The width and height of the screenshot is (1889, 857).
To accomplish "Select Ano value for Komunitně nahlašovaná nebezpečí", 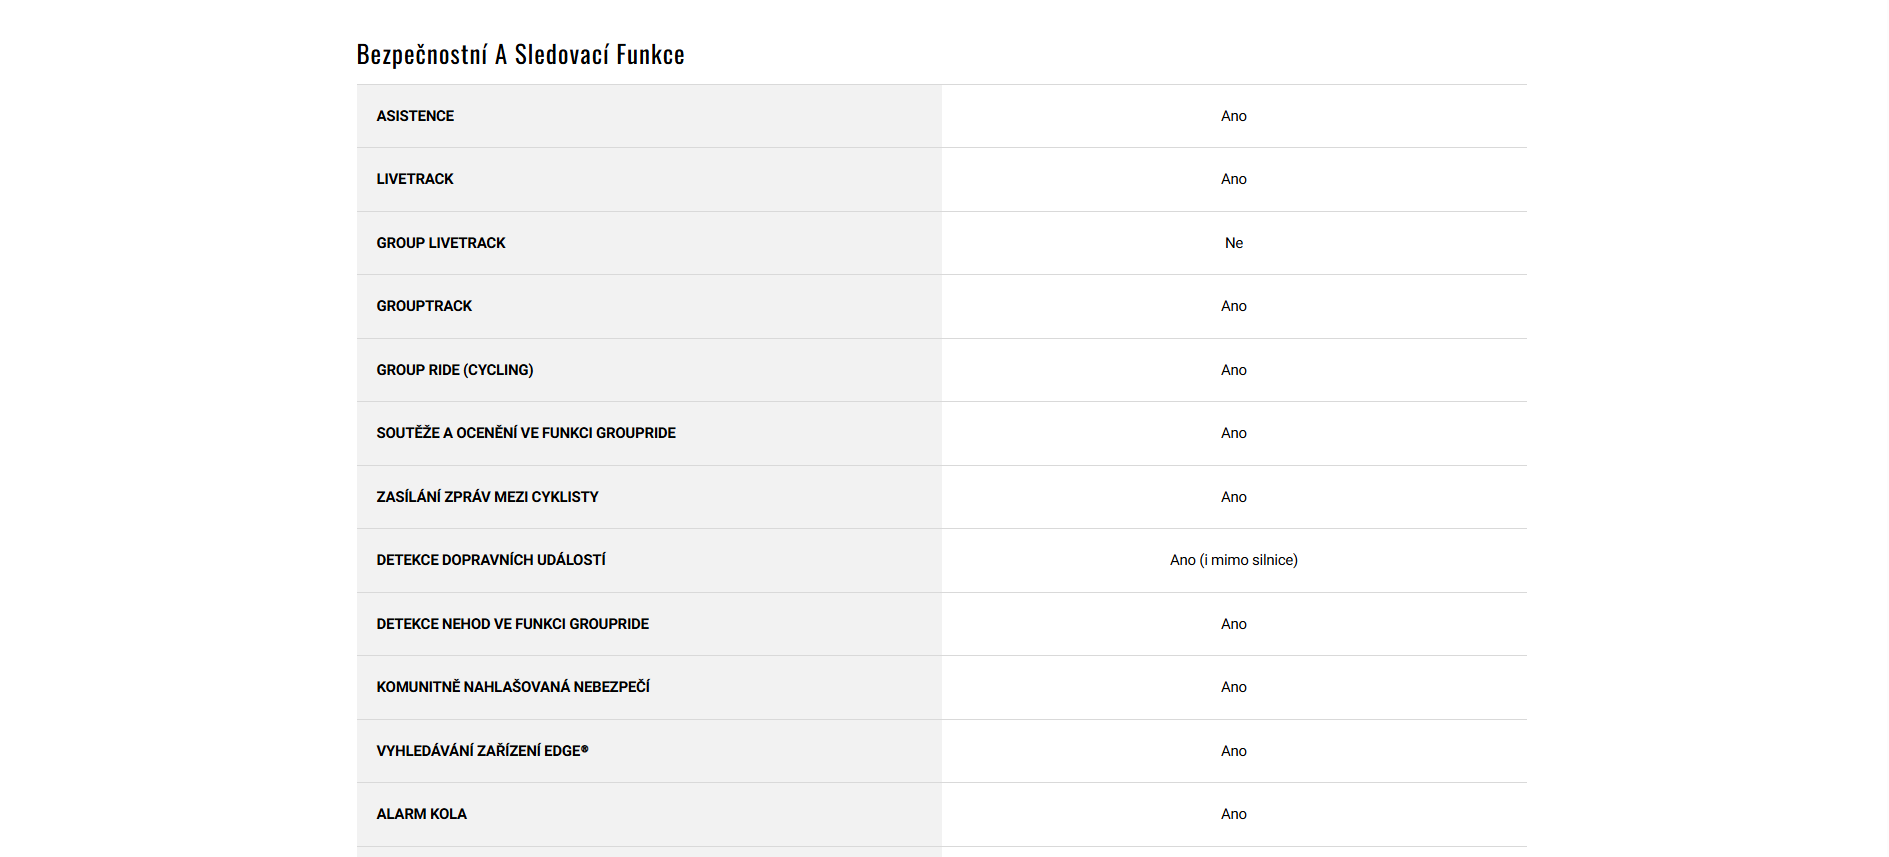I will (1234, 687).
